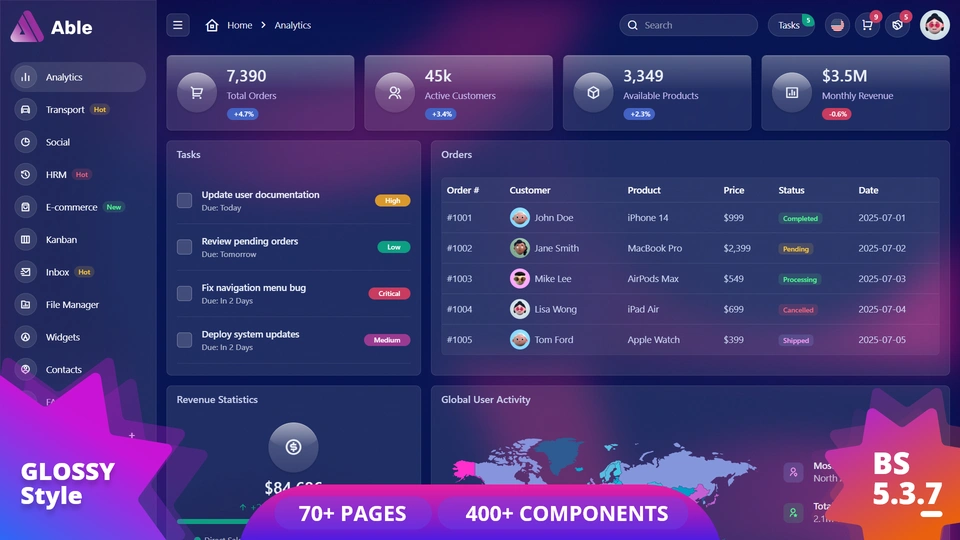Click the Pending status for order #1002
The width and height of the screenshot is (960, 540).
click(796, 249)
